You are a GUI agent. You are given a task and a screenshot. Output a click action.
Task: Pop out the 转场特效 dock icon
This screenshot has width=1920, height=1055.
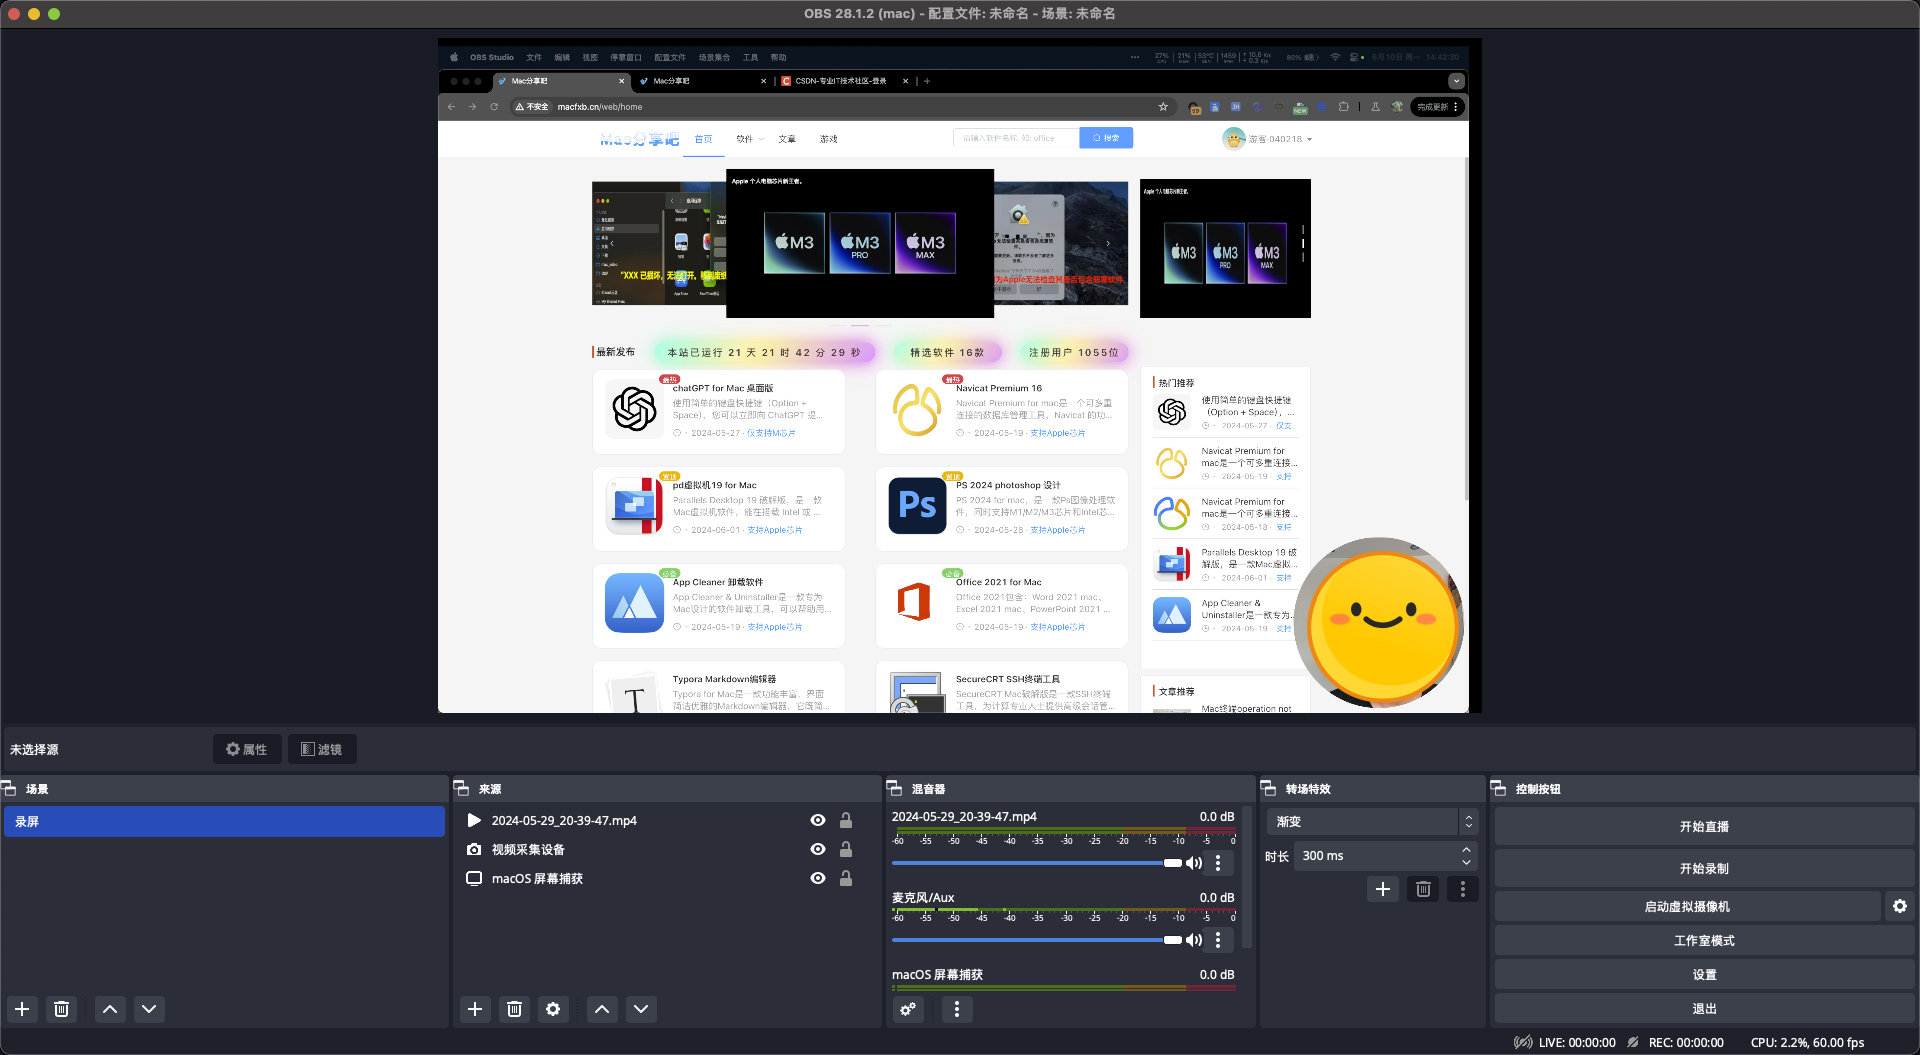tap(1268, 788)
